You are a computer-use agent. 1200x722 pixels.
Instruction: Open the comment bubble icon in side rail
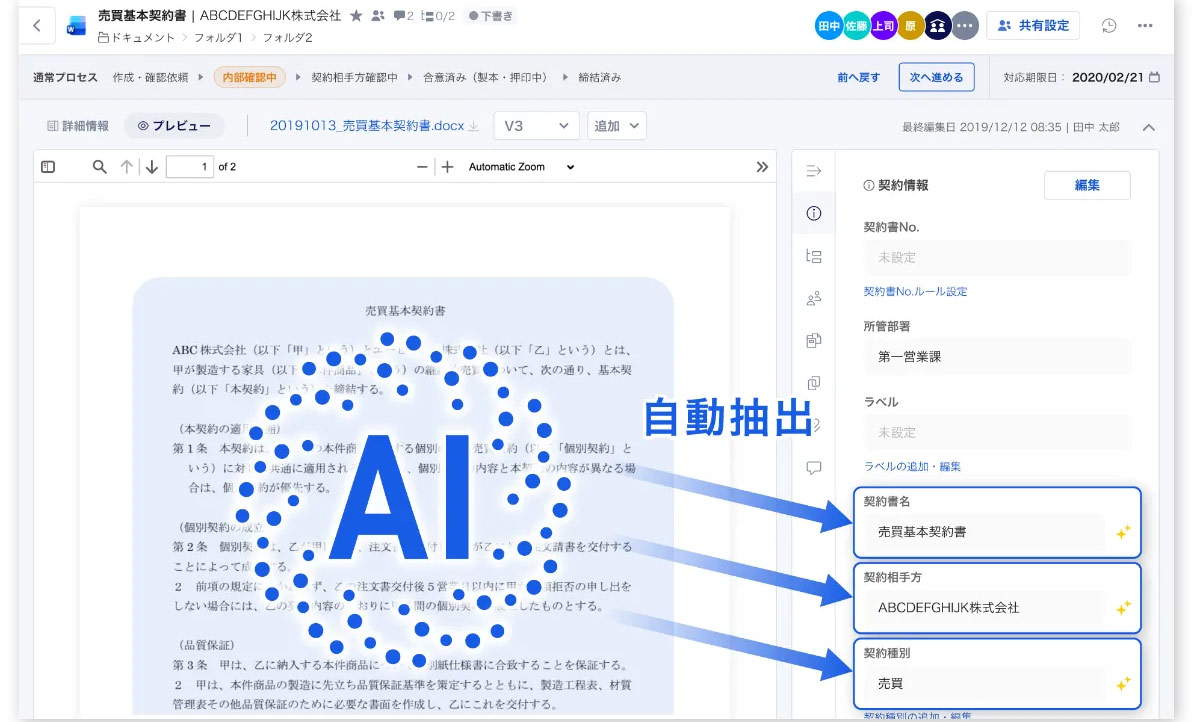pos(813,467)
